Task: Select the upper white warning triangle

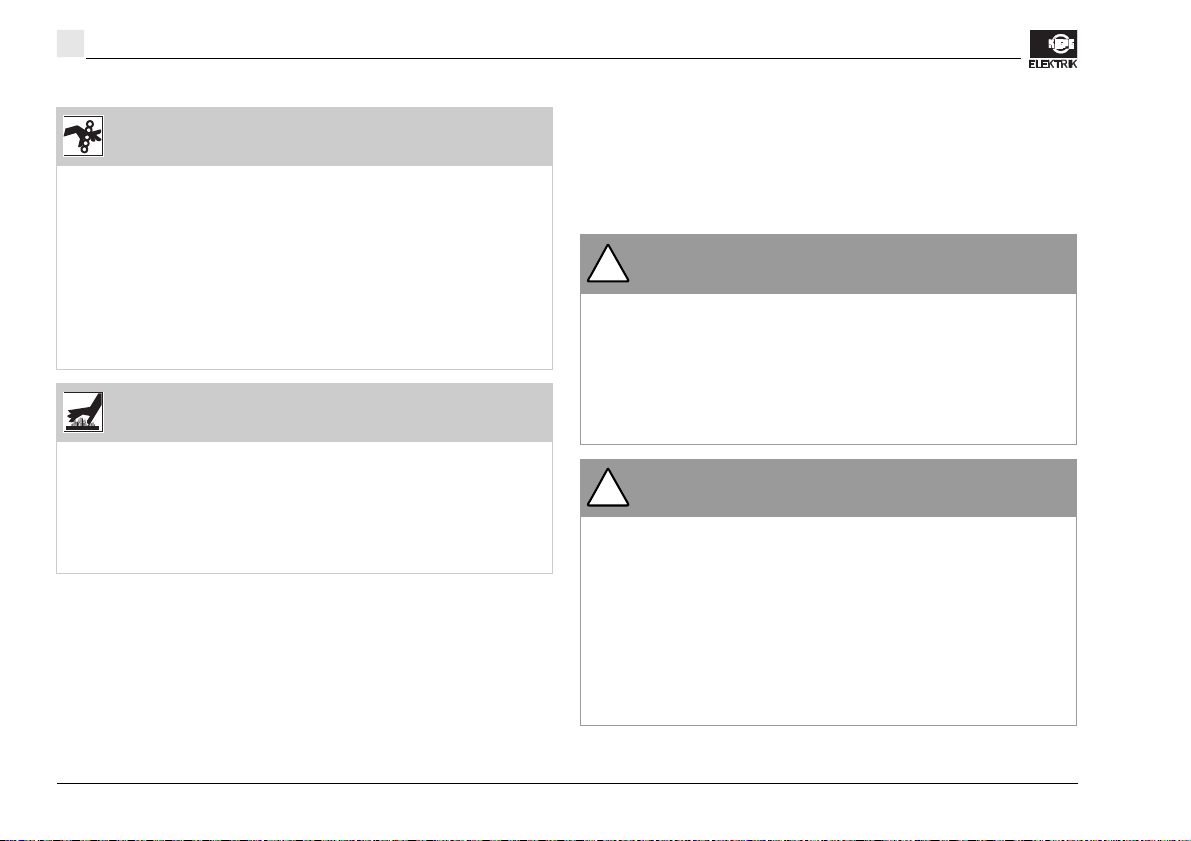Action: [608, 264]
